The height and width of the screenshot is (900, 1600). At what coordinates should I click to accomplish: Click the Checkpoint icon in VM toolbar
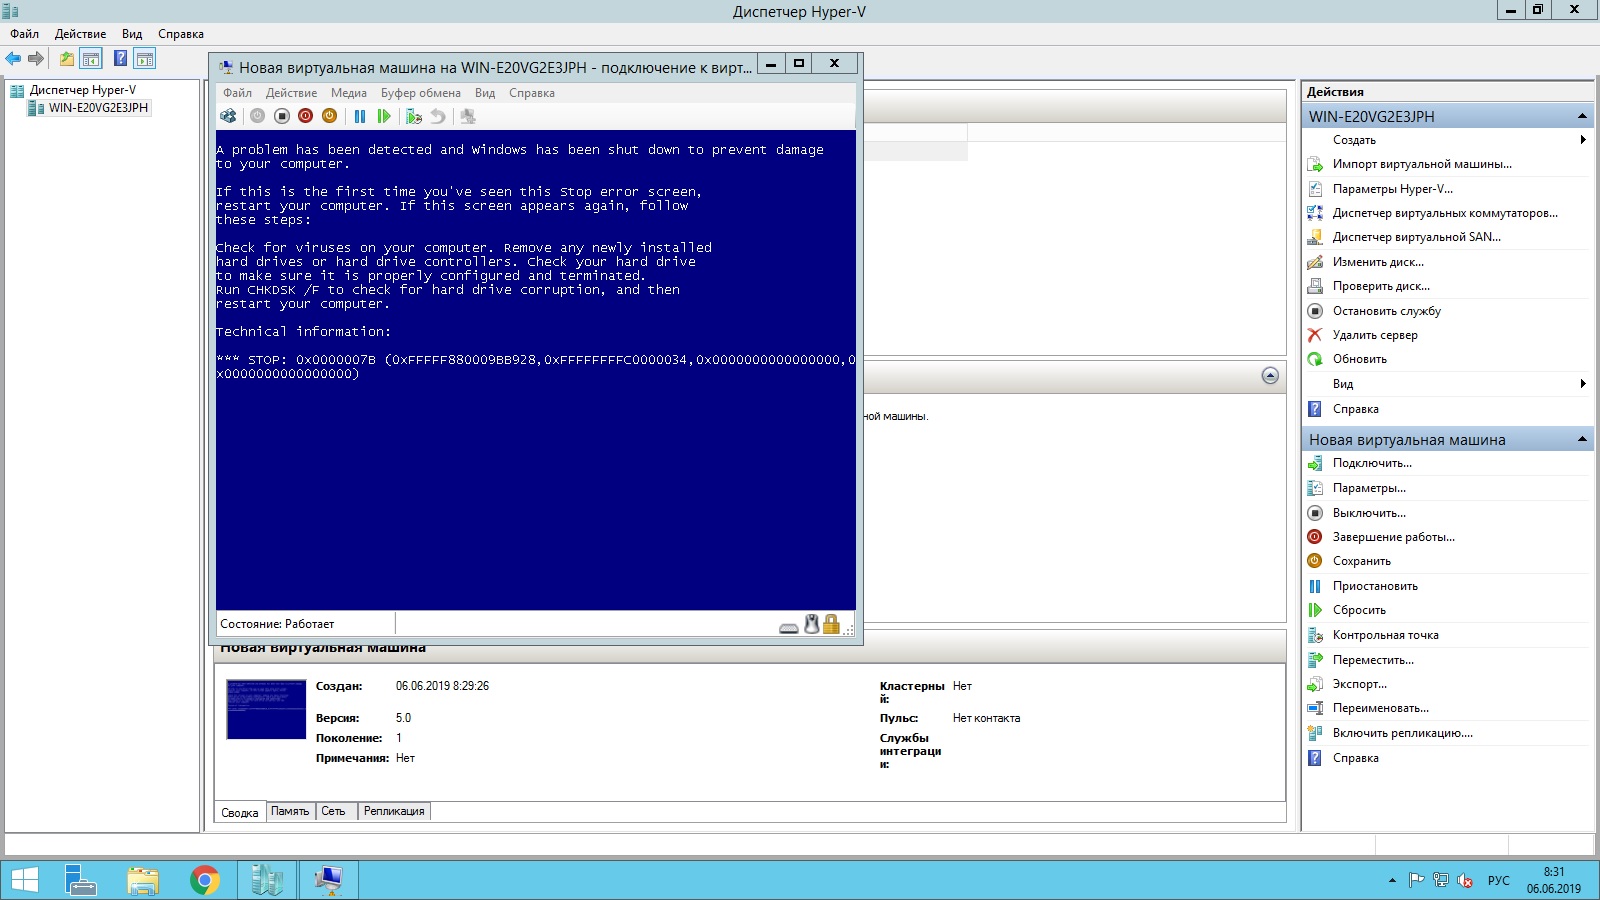tap(414, 116)
